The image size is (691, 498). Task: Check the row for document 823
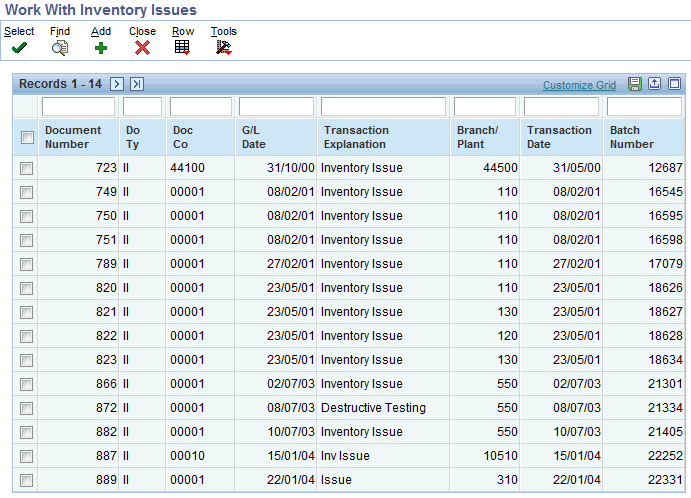point(26,360)
